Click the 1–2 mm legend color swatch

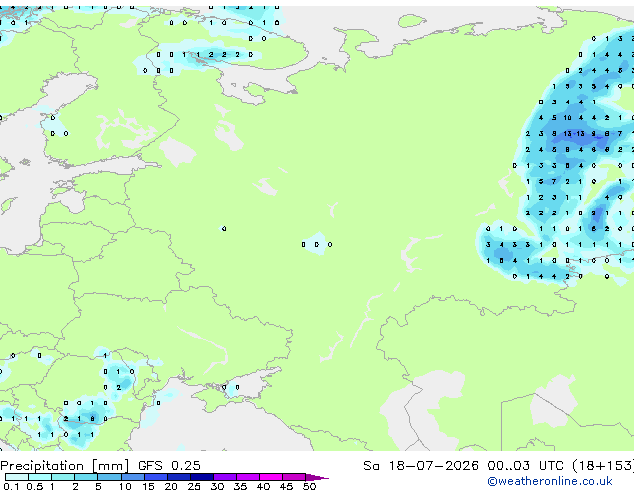(63, 477)
